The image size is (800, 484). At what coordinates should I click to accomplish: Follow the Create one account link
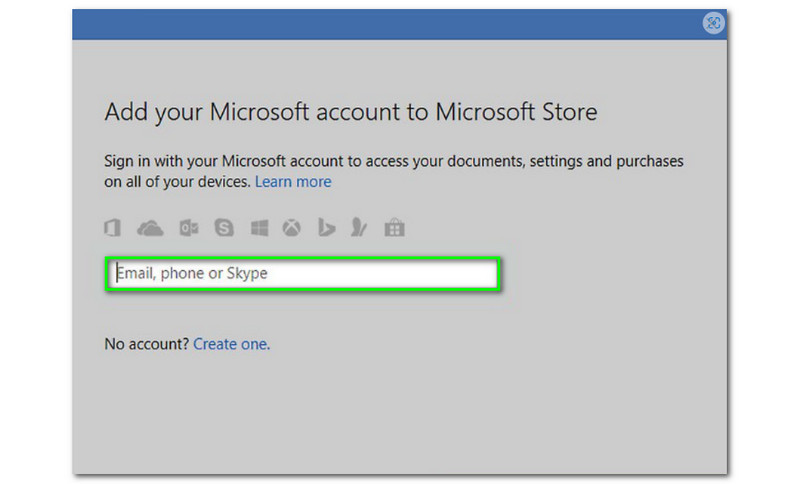(230, 344)
